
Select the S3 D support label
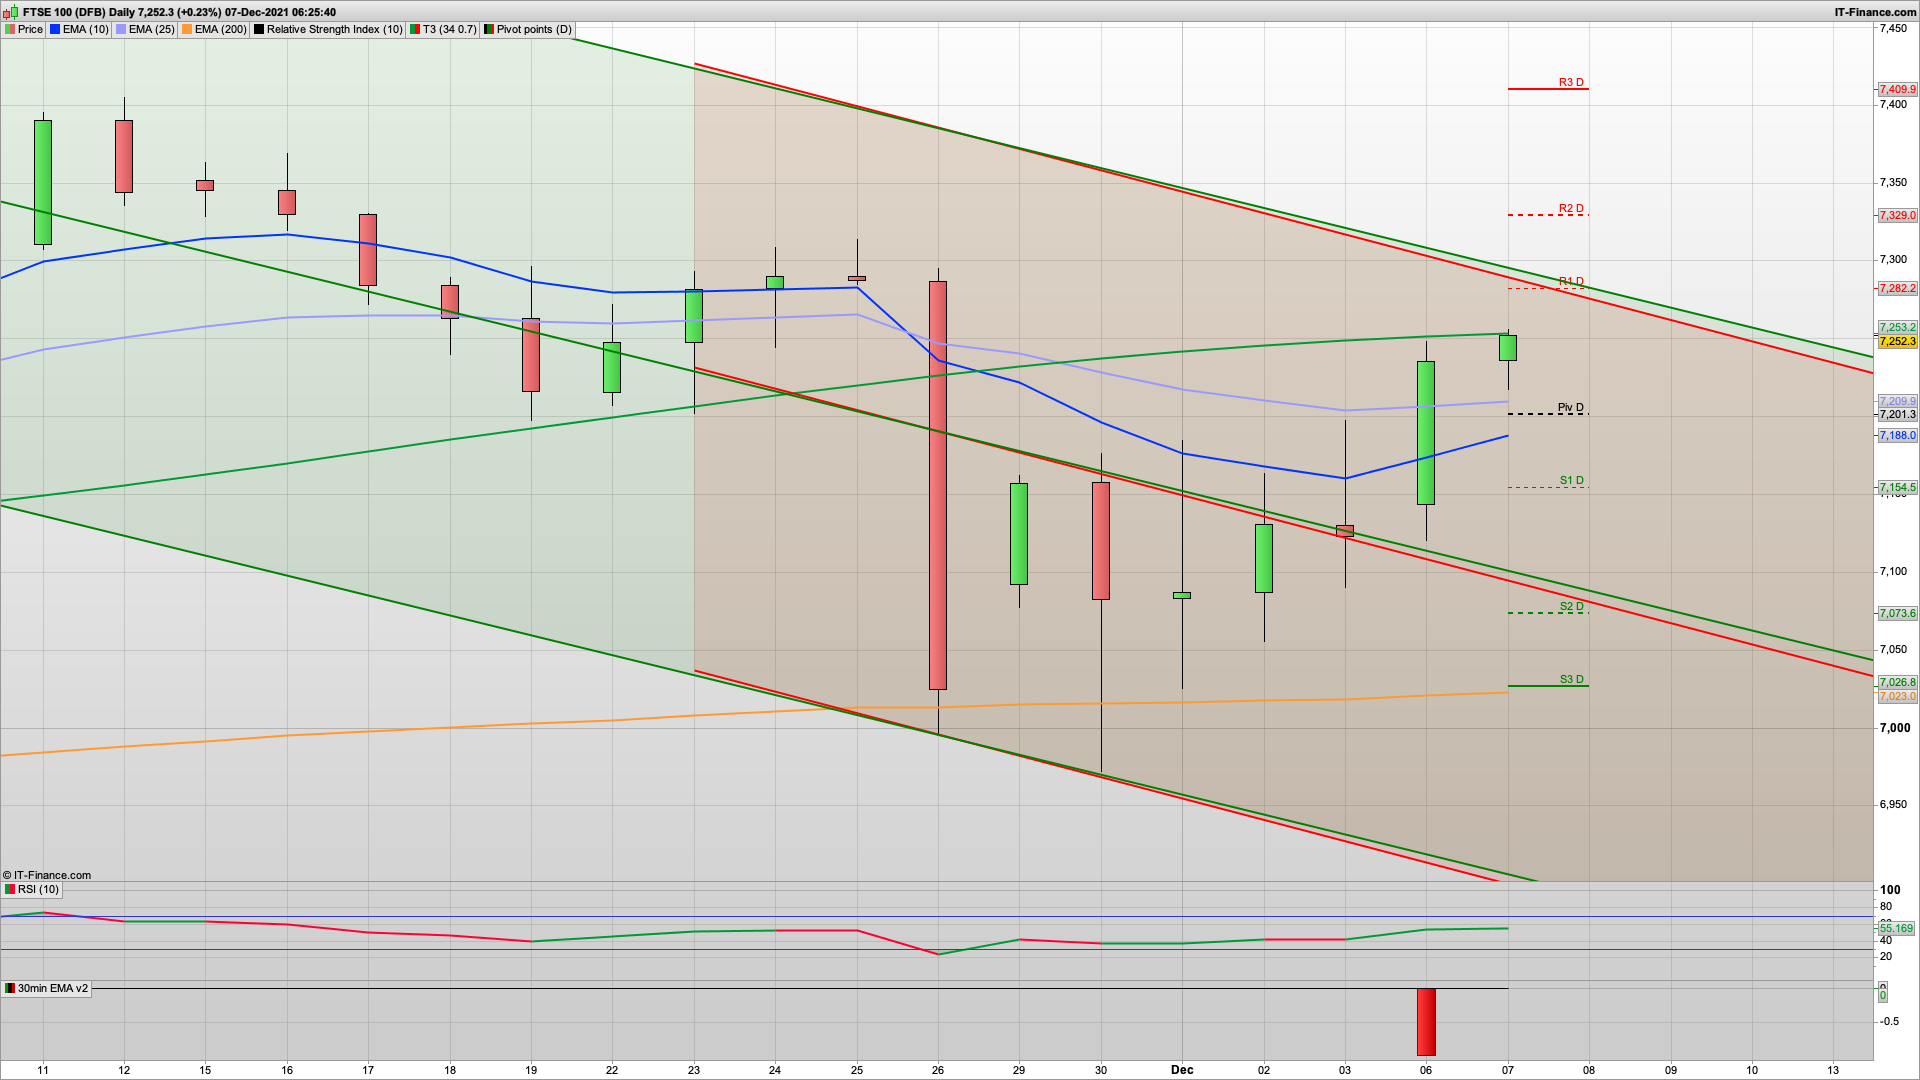click(1571, 679)
